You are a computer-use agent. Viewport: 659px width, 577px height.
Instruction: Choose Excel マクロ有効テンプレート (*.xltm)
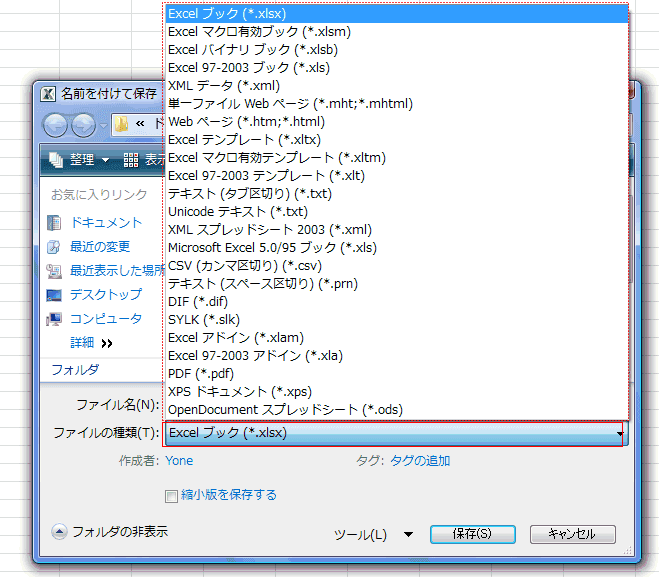pos(395,158)
